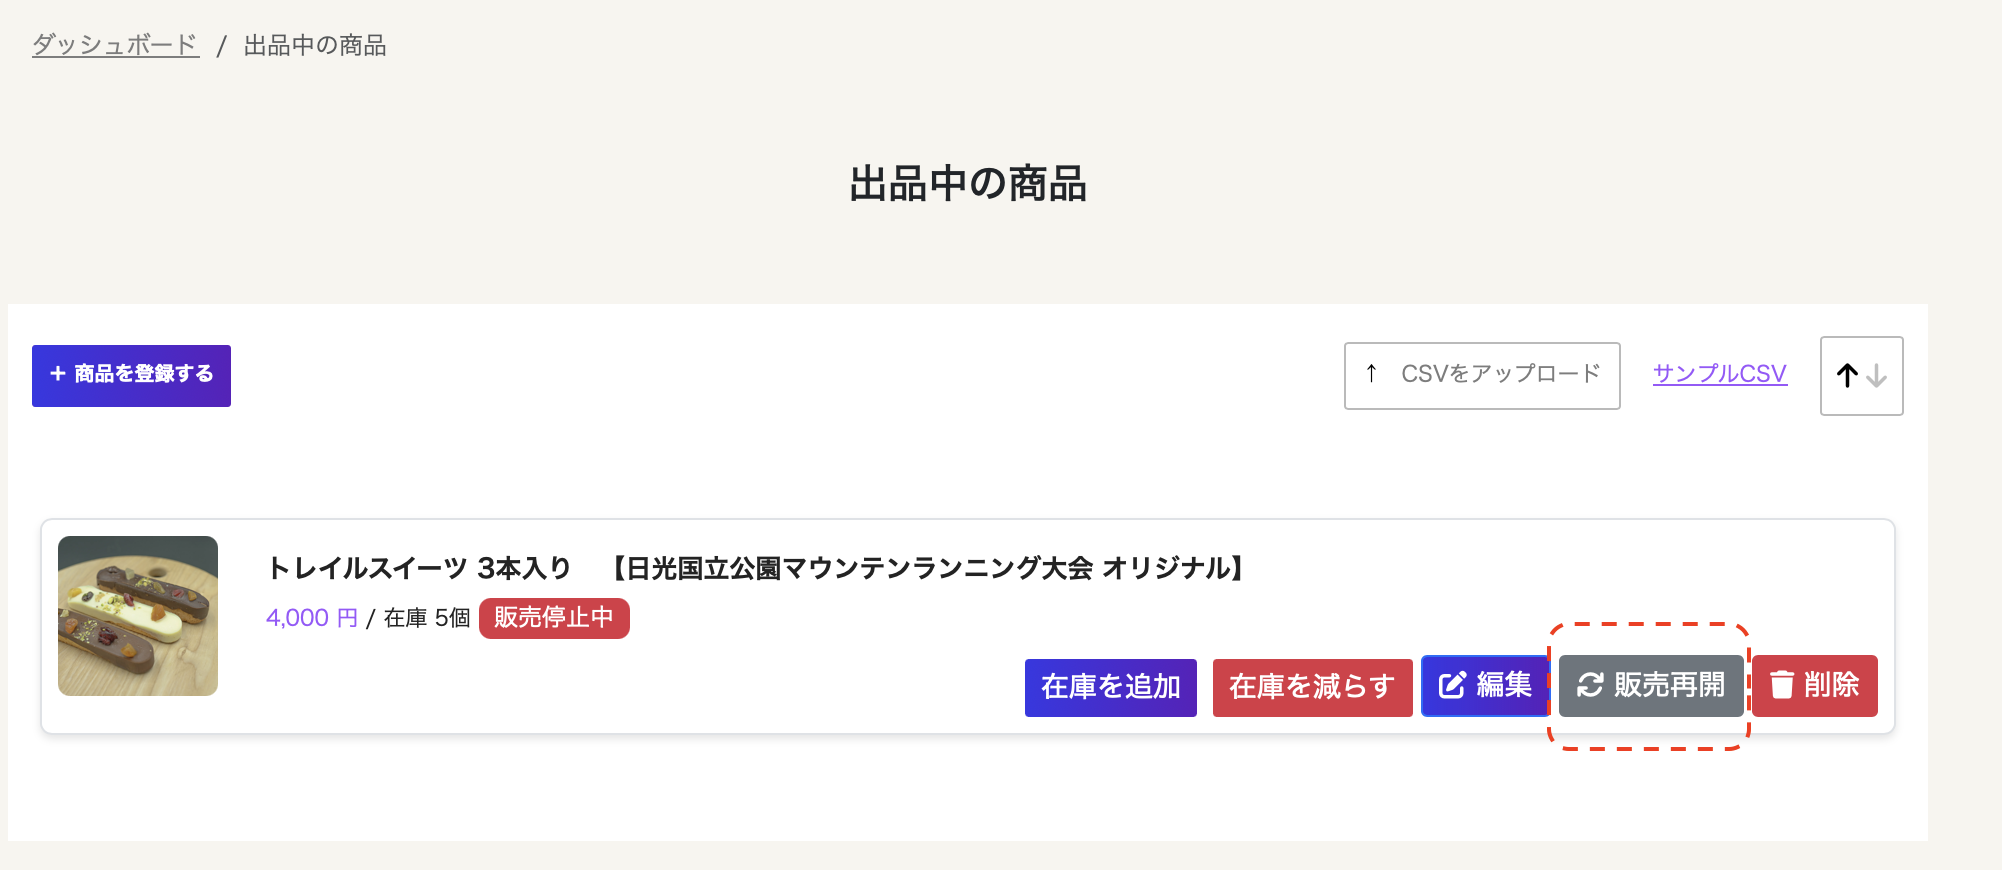2002x870 pixels.
Task: Click the 4,000 円 price text
Action: [311, 618]
